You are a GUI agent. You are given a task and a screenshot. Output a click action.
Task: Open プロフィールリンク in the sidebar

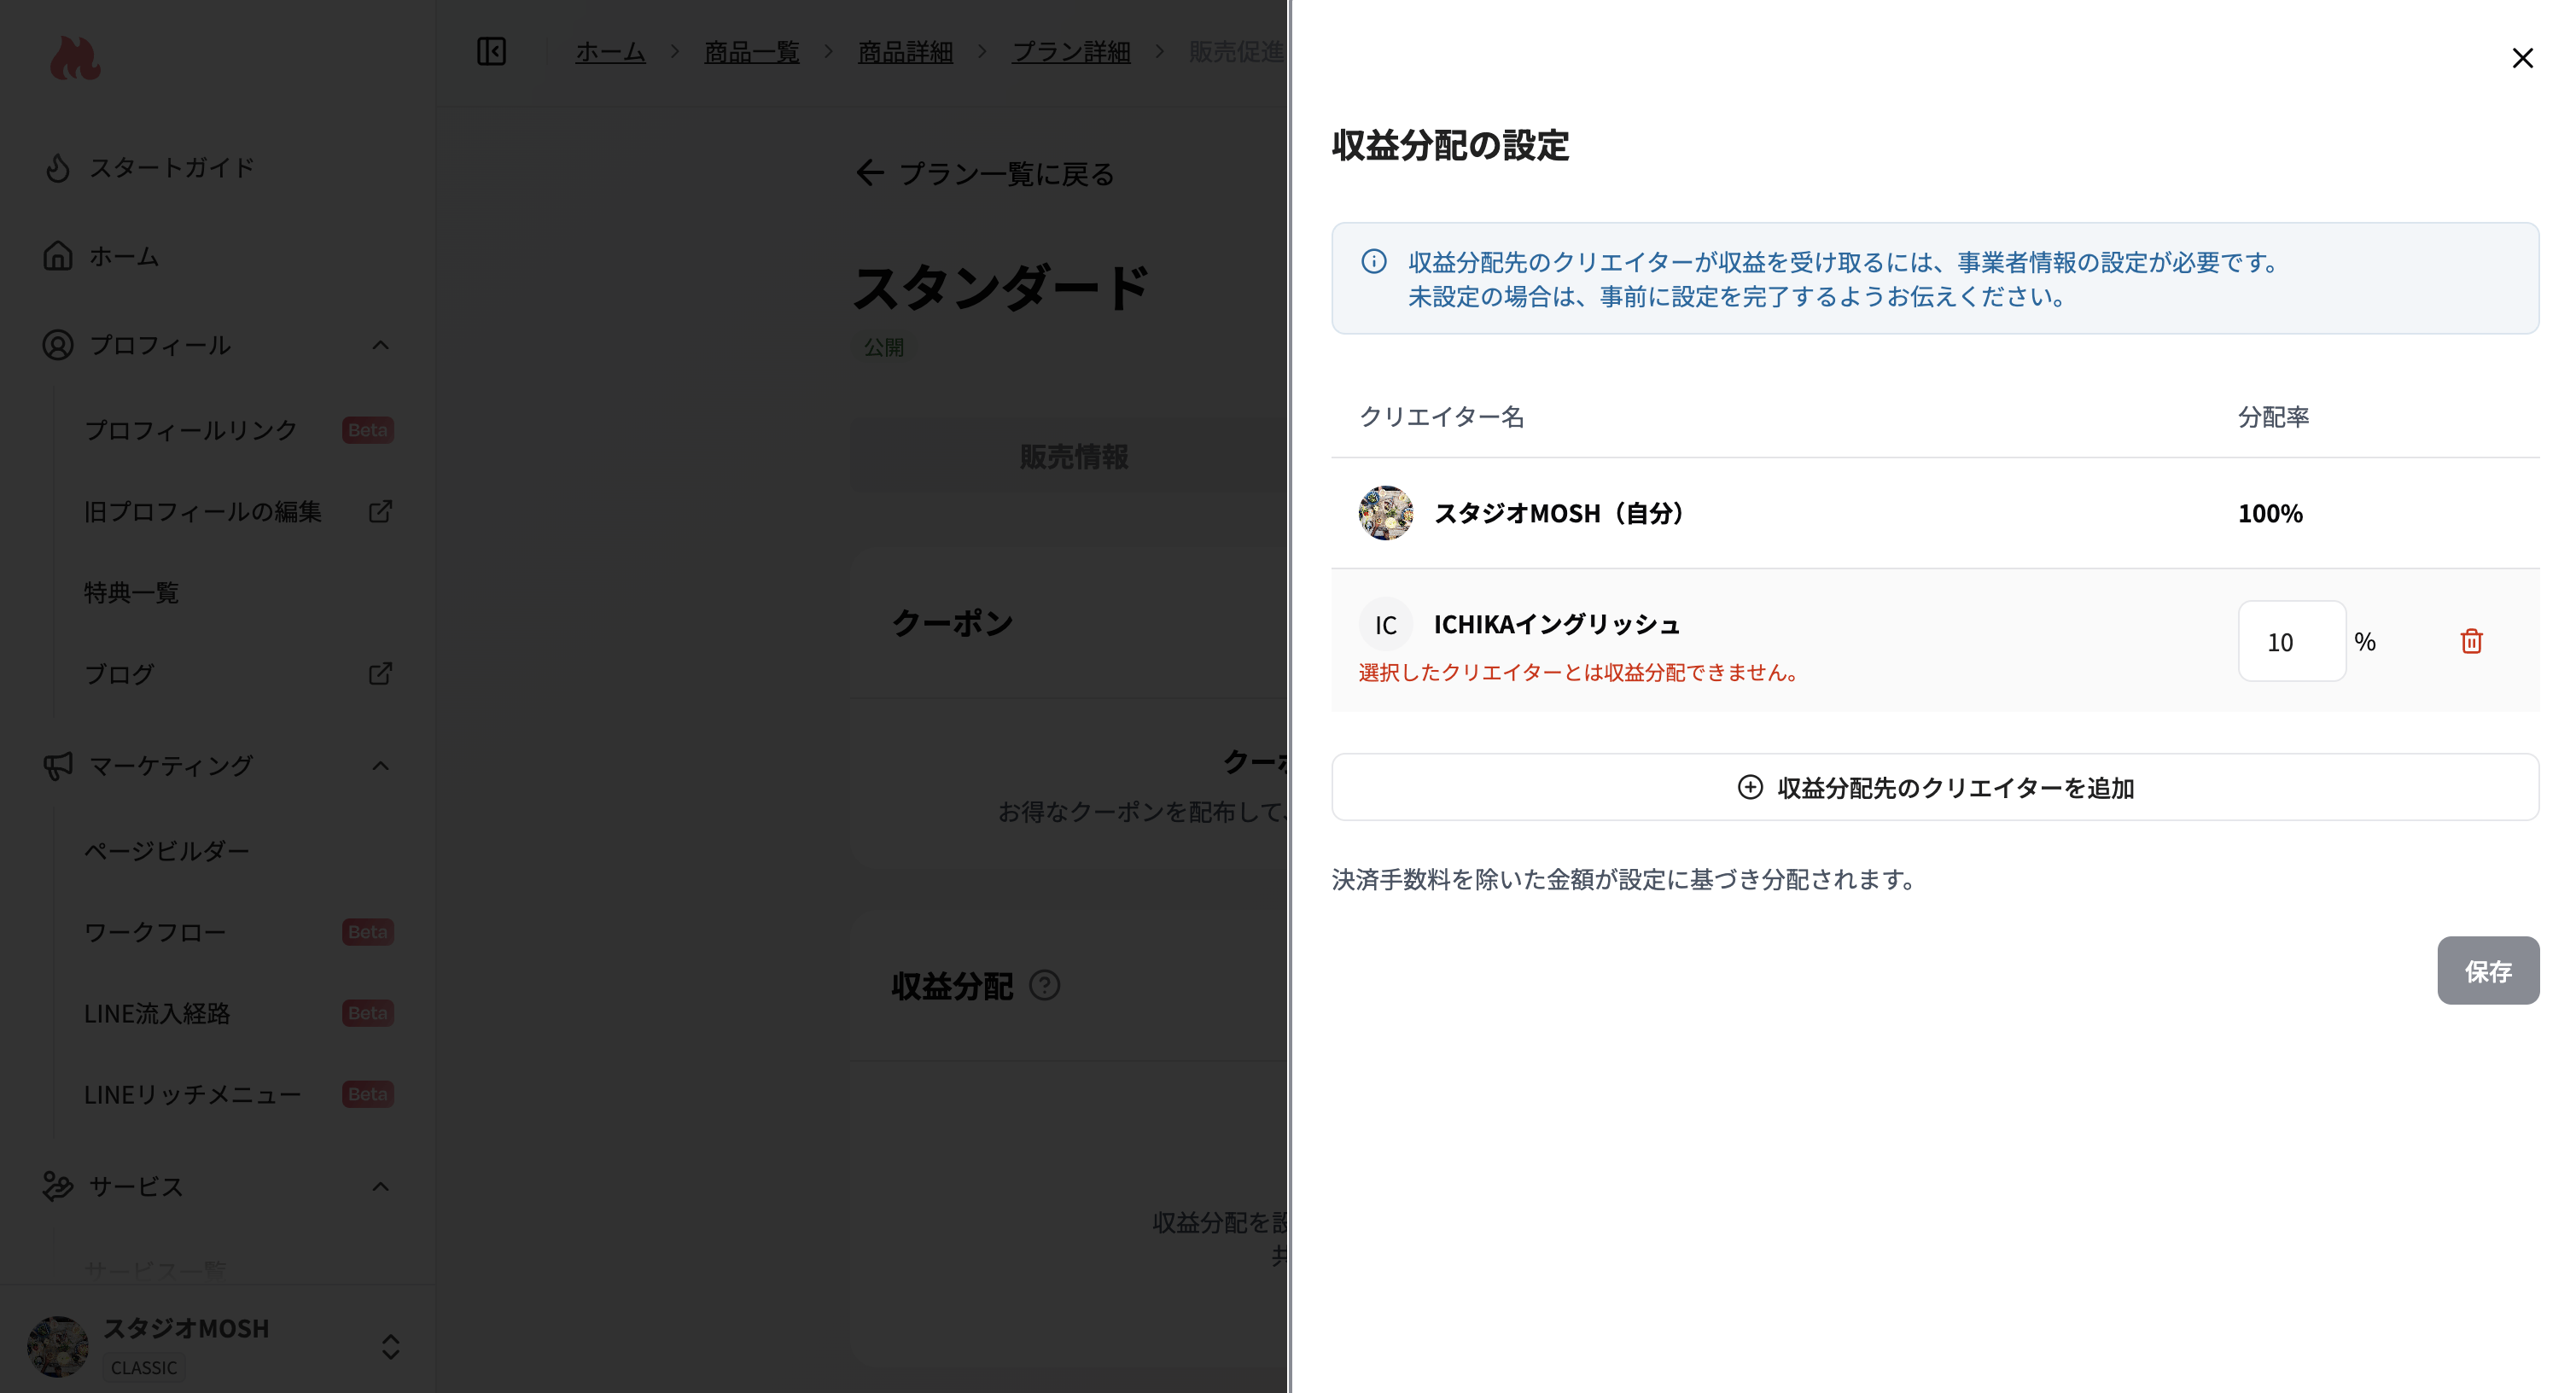(x=191, y=430)
